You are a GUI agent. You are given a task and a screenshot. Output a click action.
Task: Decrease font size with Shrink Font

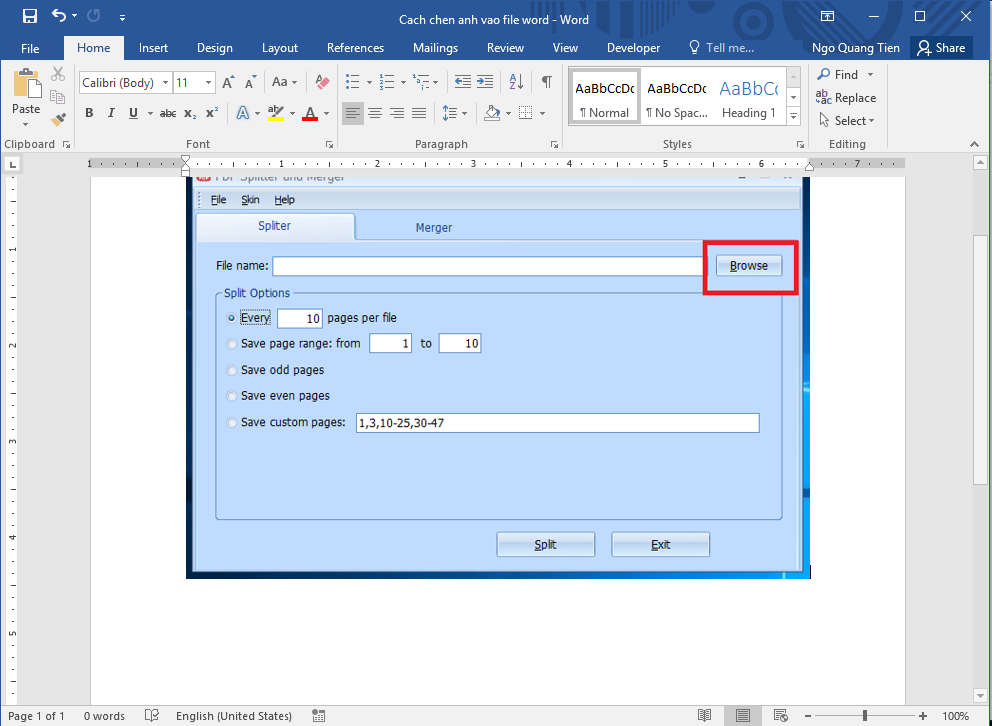pos(251,82)
